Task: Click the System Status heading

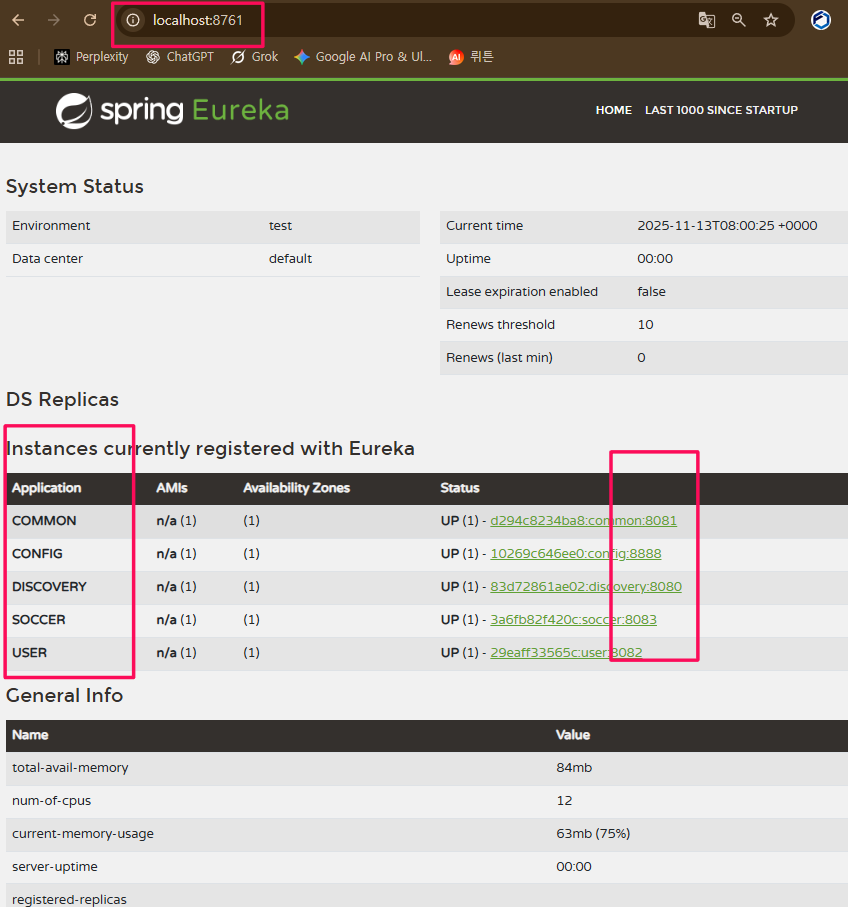Action: tap(75, 186)
